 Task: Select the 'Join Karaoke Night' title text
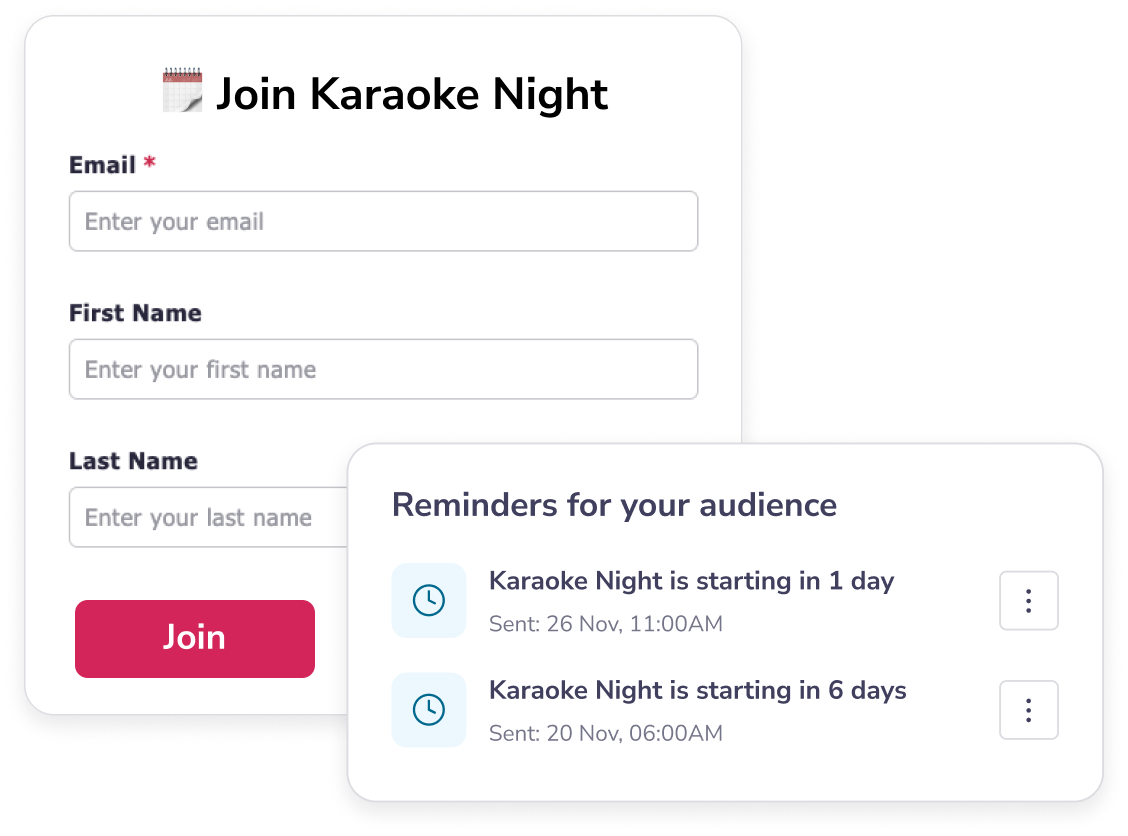(x=412, y=93)
